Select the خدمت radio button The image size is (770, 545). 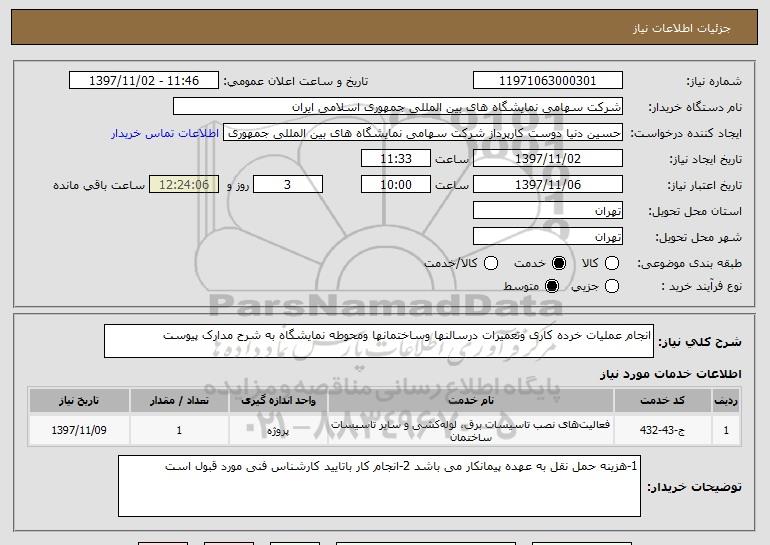point(558,263)
